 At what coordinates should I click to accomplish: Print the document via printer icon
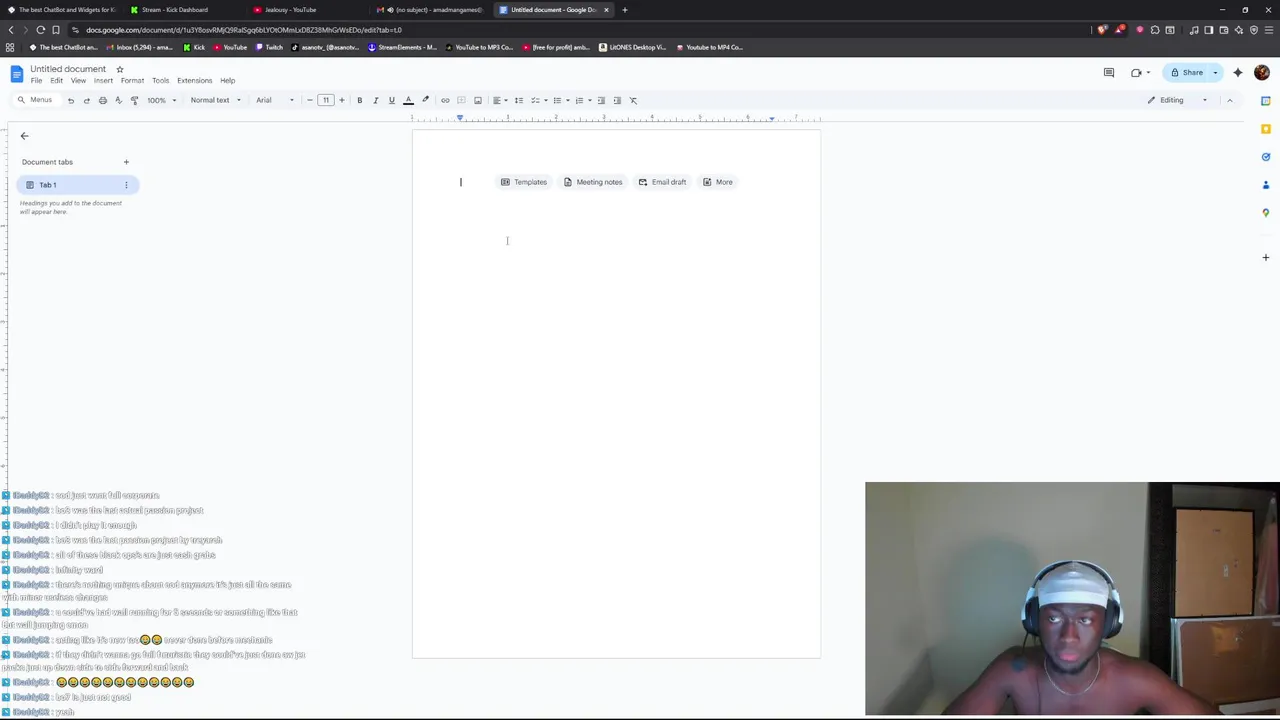tap(102, 100)
